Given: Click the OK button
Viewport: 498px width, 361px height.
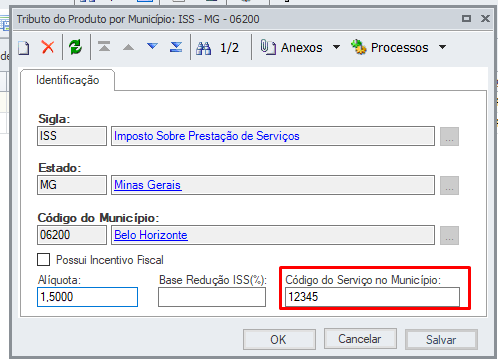Looking at the screenshot, I should [279, 339].
